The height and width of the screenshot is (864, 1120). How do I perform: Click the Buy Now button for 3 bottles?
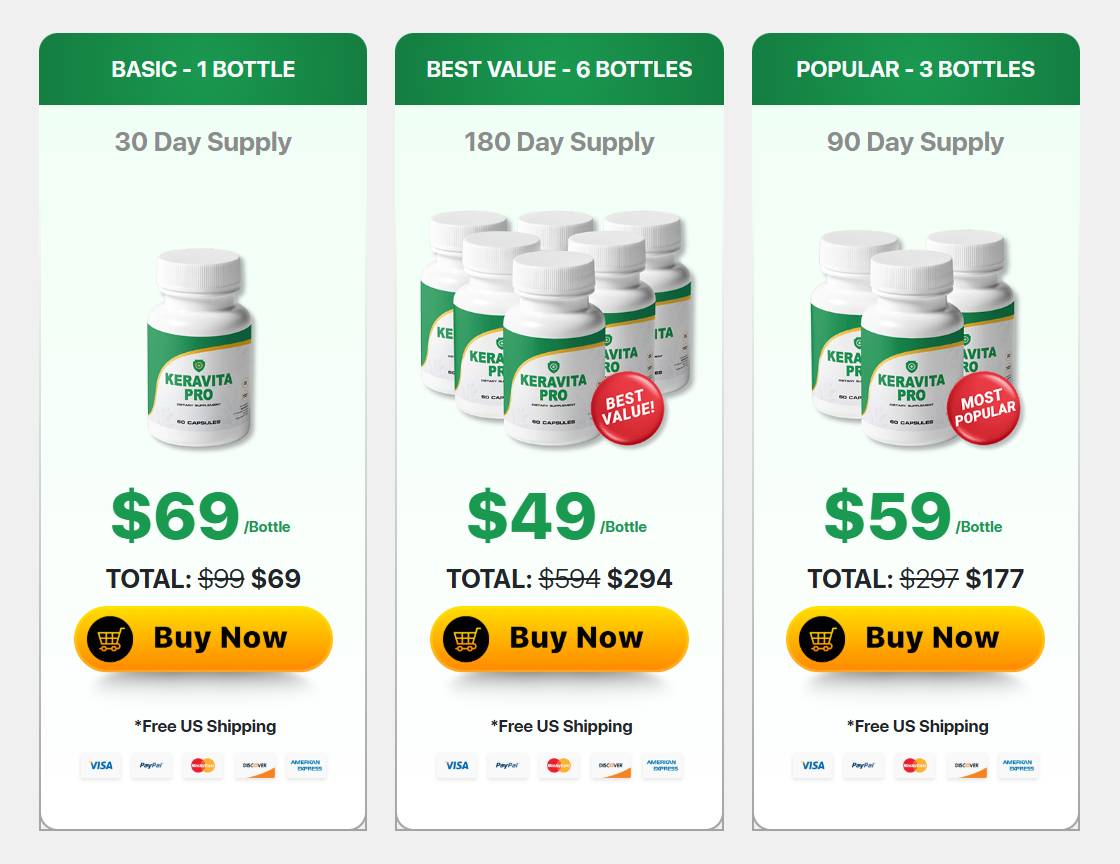click(915, 638)
